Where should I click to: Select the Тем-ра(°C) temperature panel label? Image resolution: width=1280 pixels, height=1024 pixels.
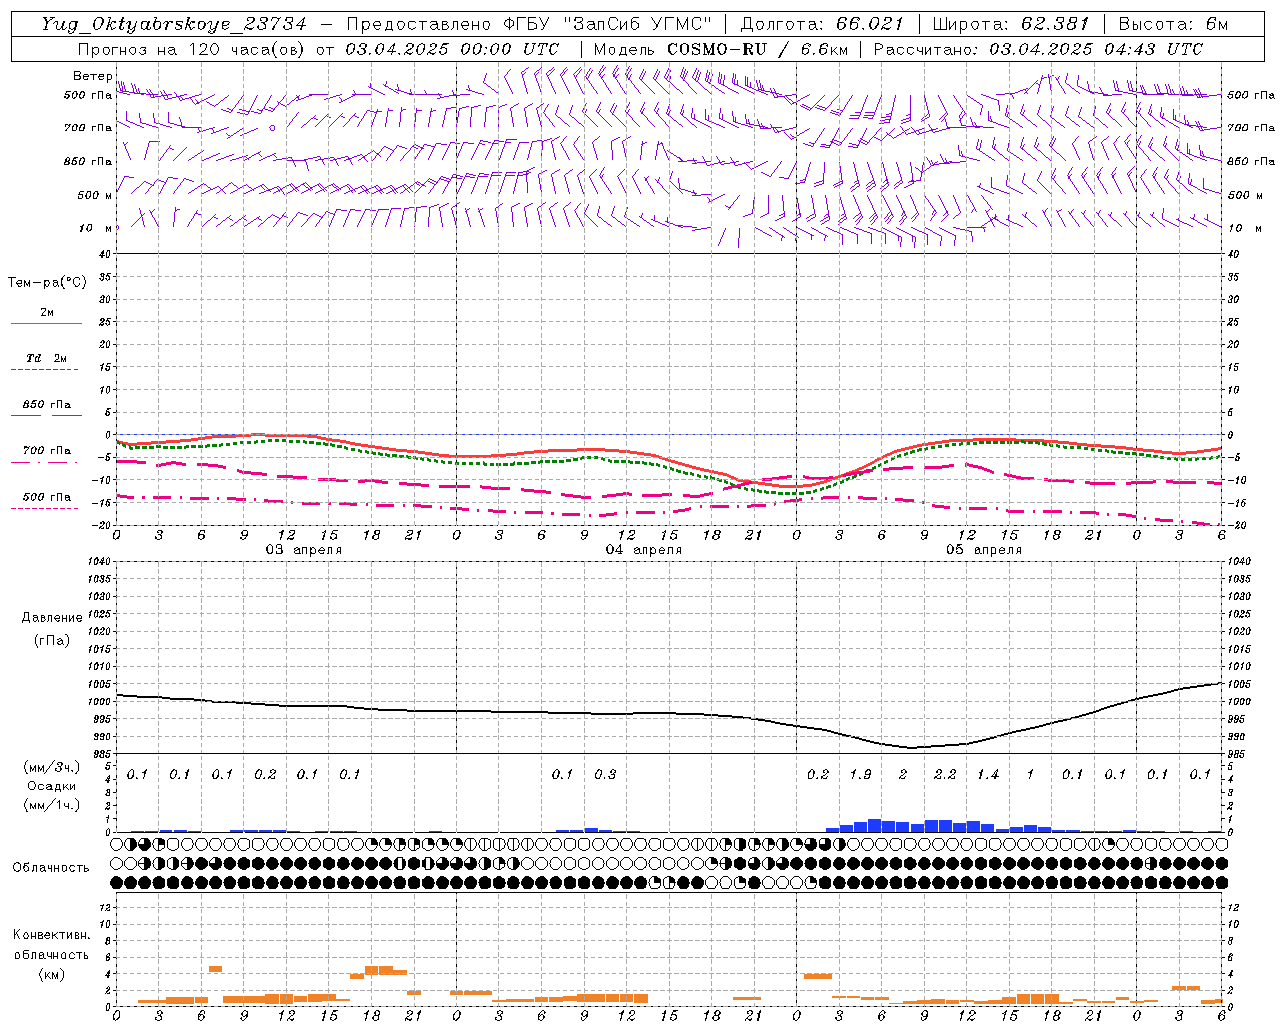47,283
